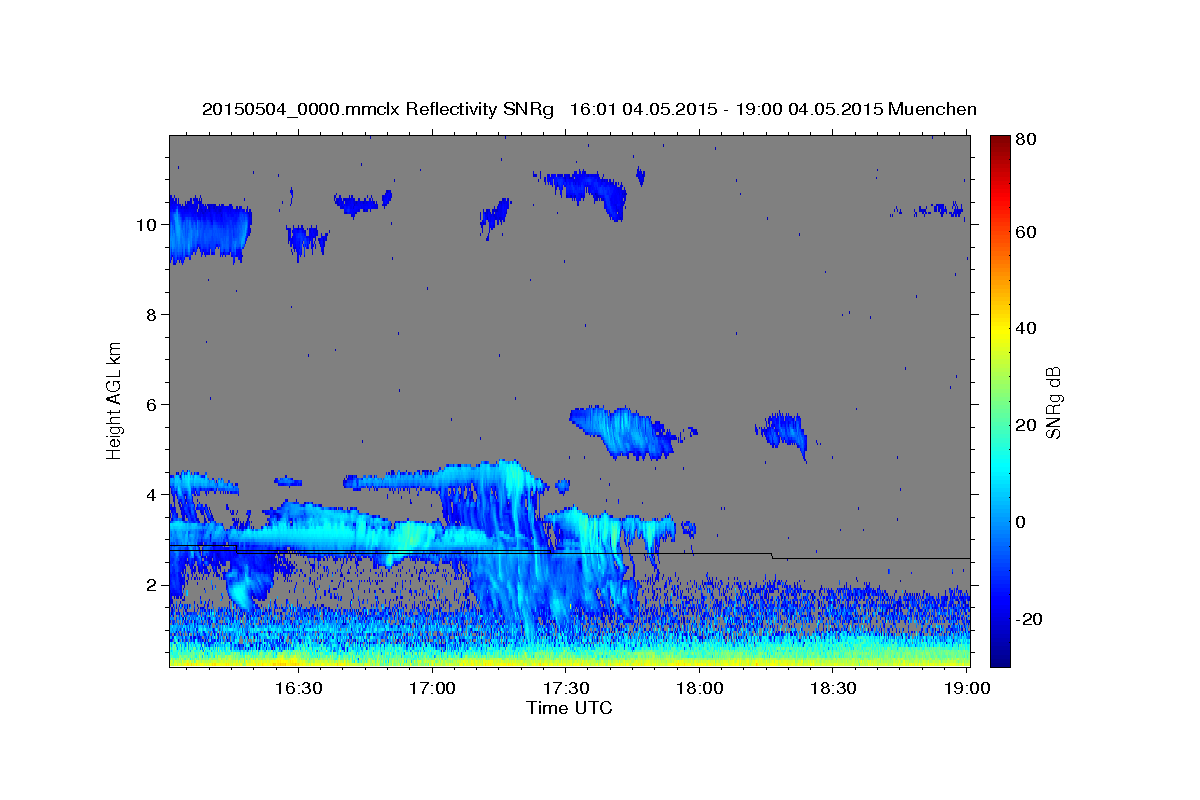Image resolution: width=1200 pixels, height=800 pixels.
Task: Click the colorbar value 0
Action: pyautogui.click(x=1022, y=522)
